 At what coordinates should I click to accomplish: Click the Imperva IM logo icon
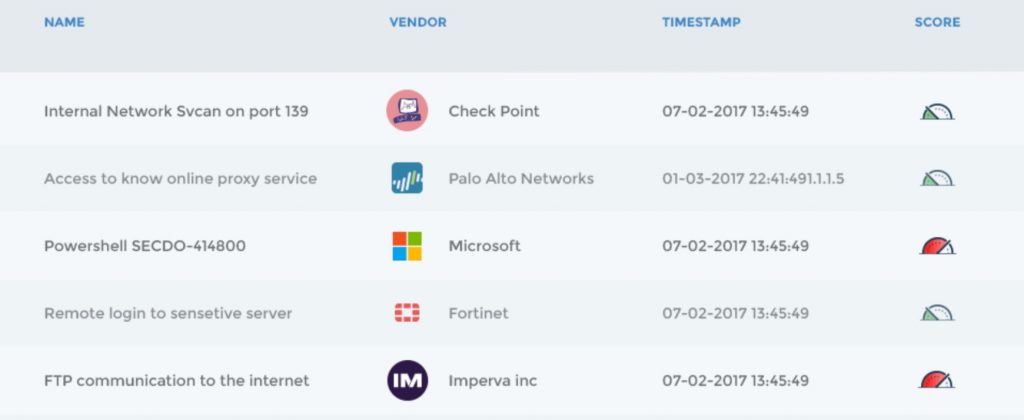(x=407, y=380)
